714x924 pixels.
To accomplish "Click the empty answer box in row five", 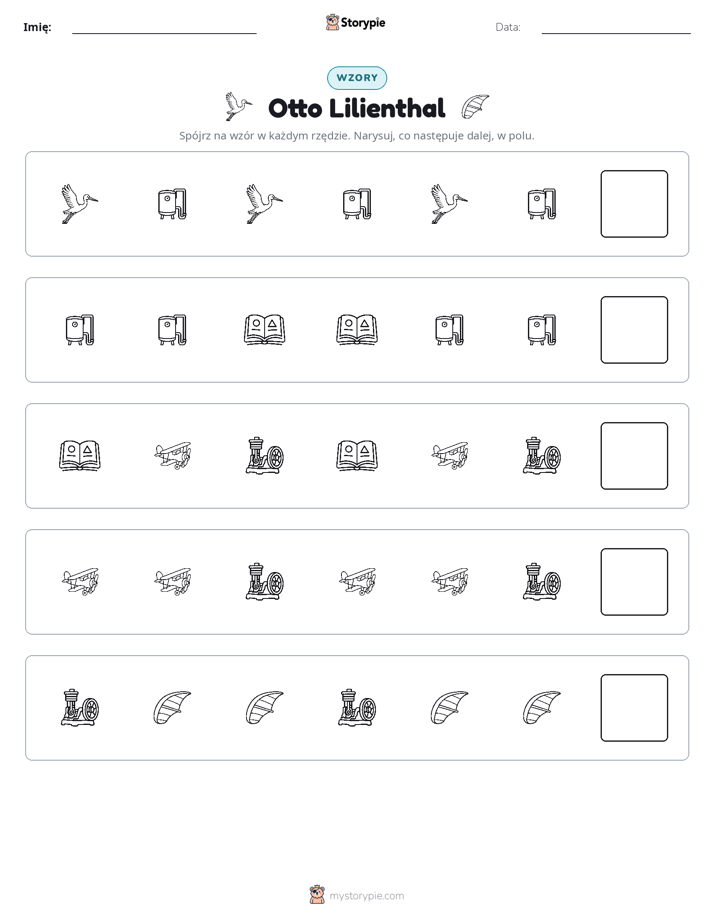I will [x=634, y=708].
